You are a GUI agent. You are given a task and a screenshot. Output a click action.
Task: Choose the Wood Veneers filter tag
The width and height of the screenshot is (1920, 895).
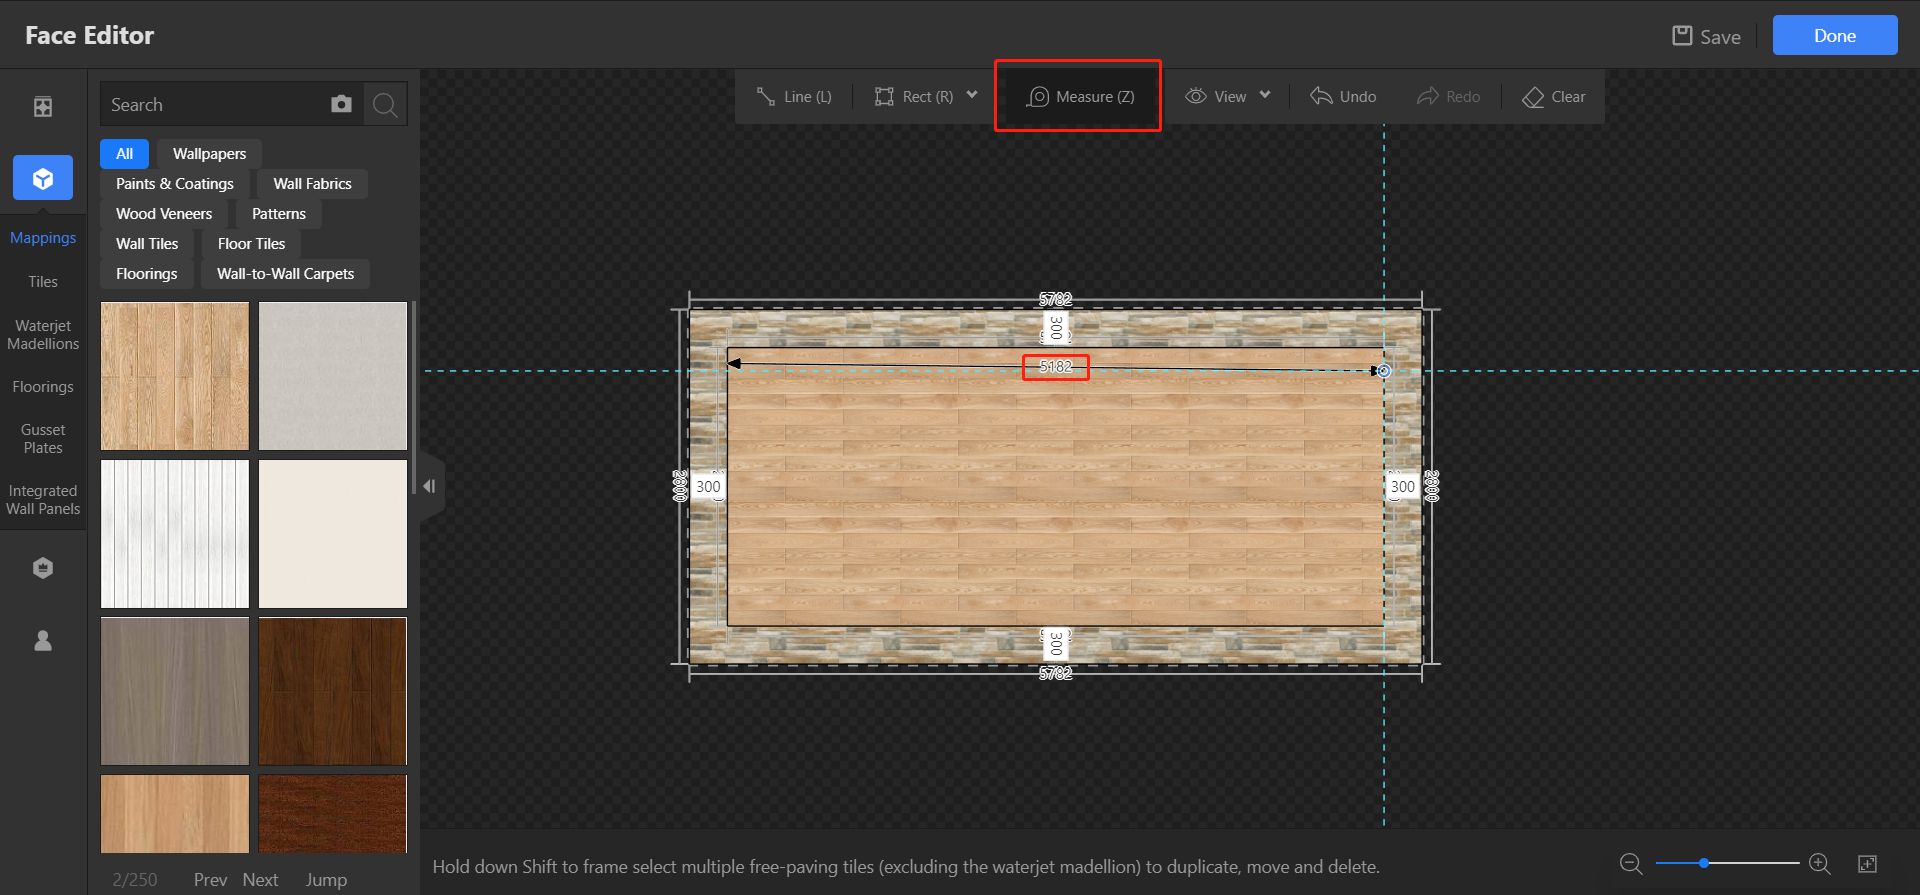[x=164, y=214]
